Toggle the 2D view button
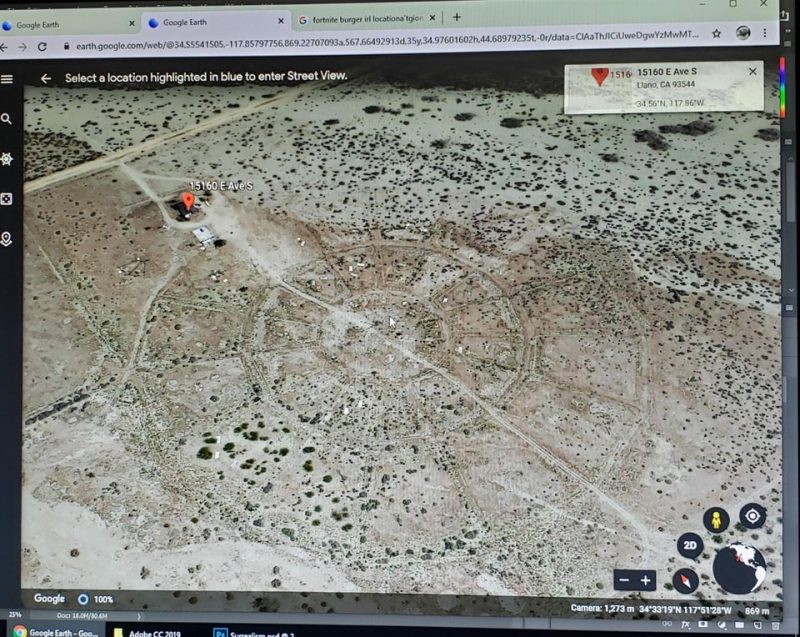 689,546
